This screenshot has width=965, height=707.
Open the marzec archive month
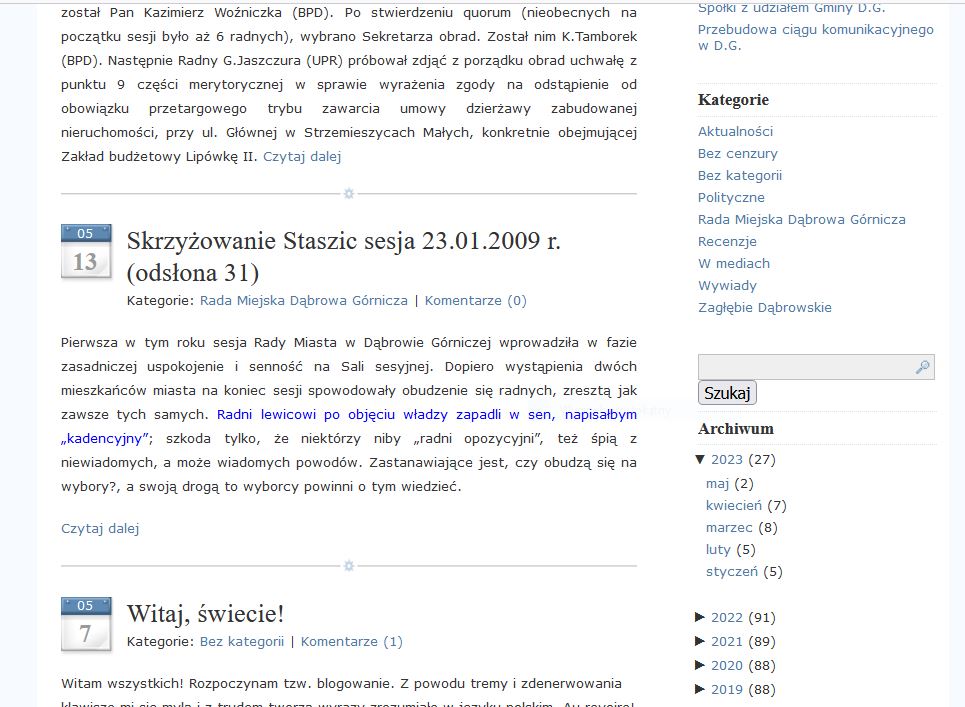click(x=729, y=528)
